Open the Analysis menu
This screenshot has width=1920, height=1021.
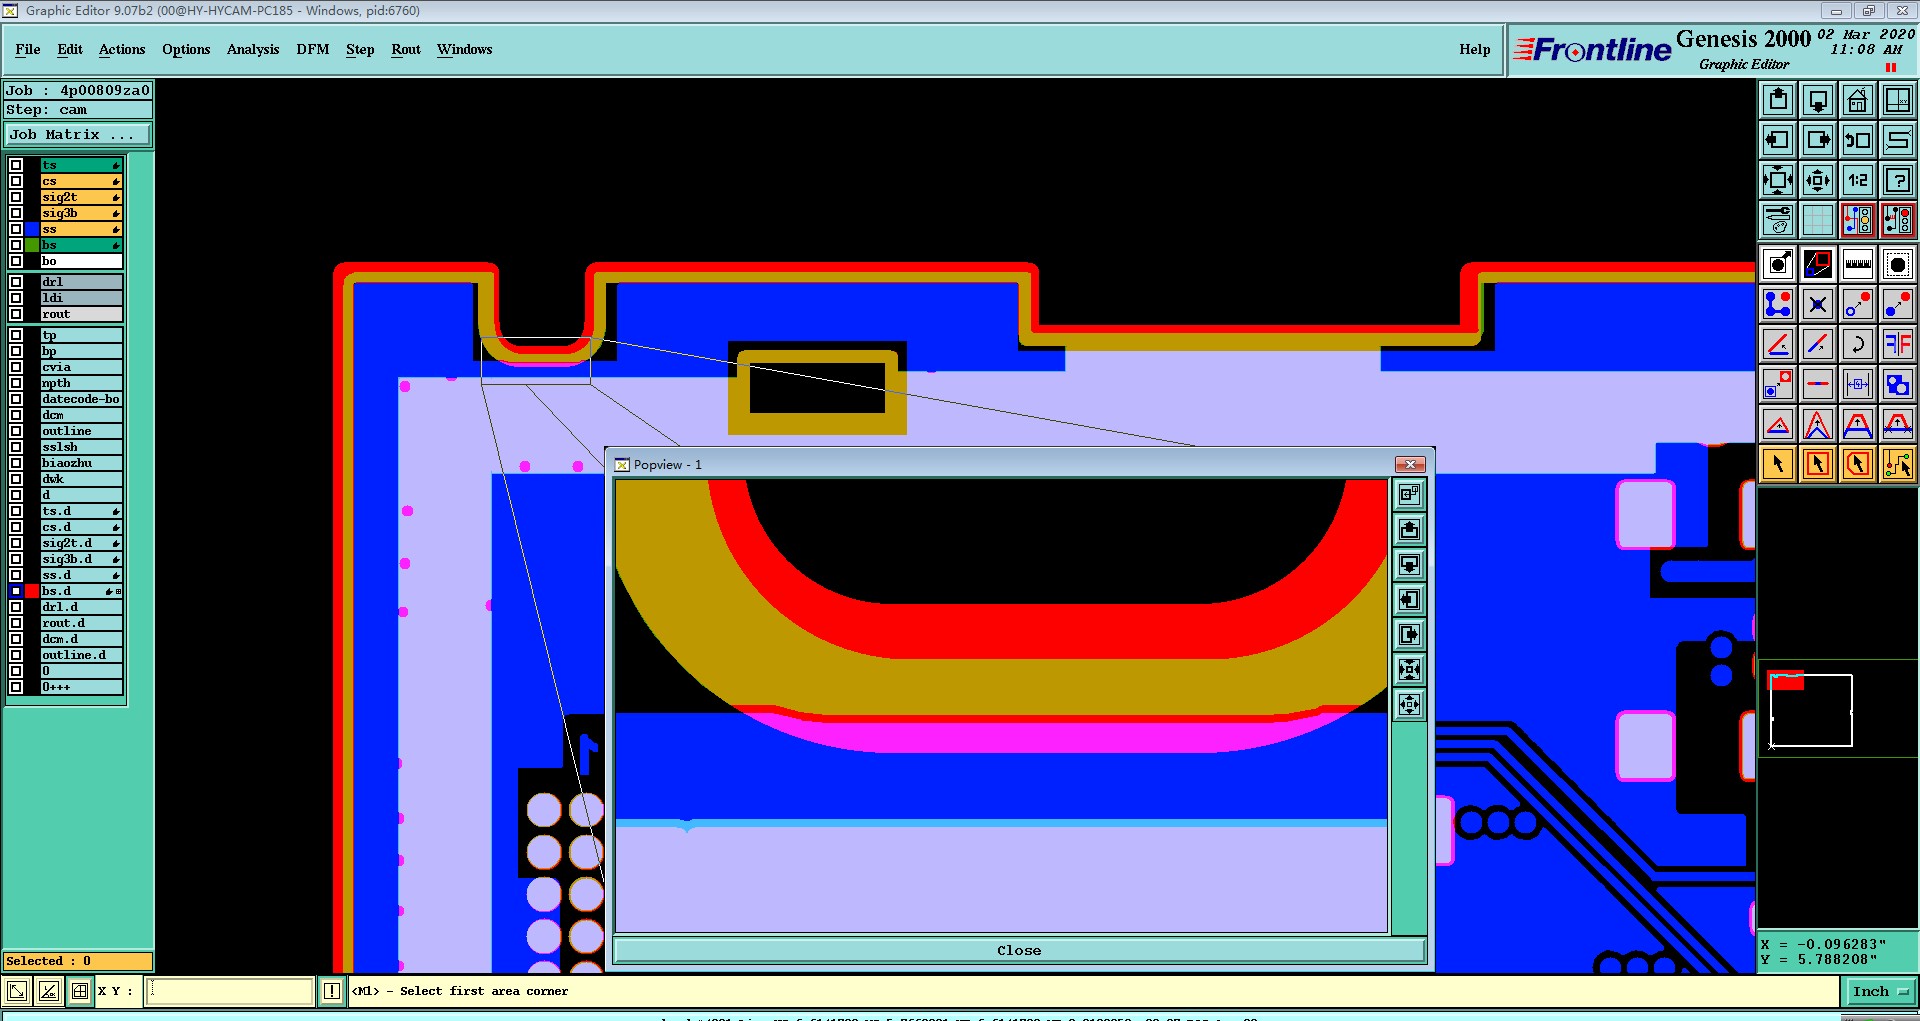tap(253, 49)
